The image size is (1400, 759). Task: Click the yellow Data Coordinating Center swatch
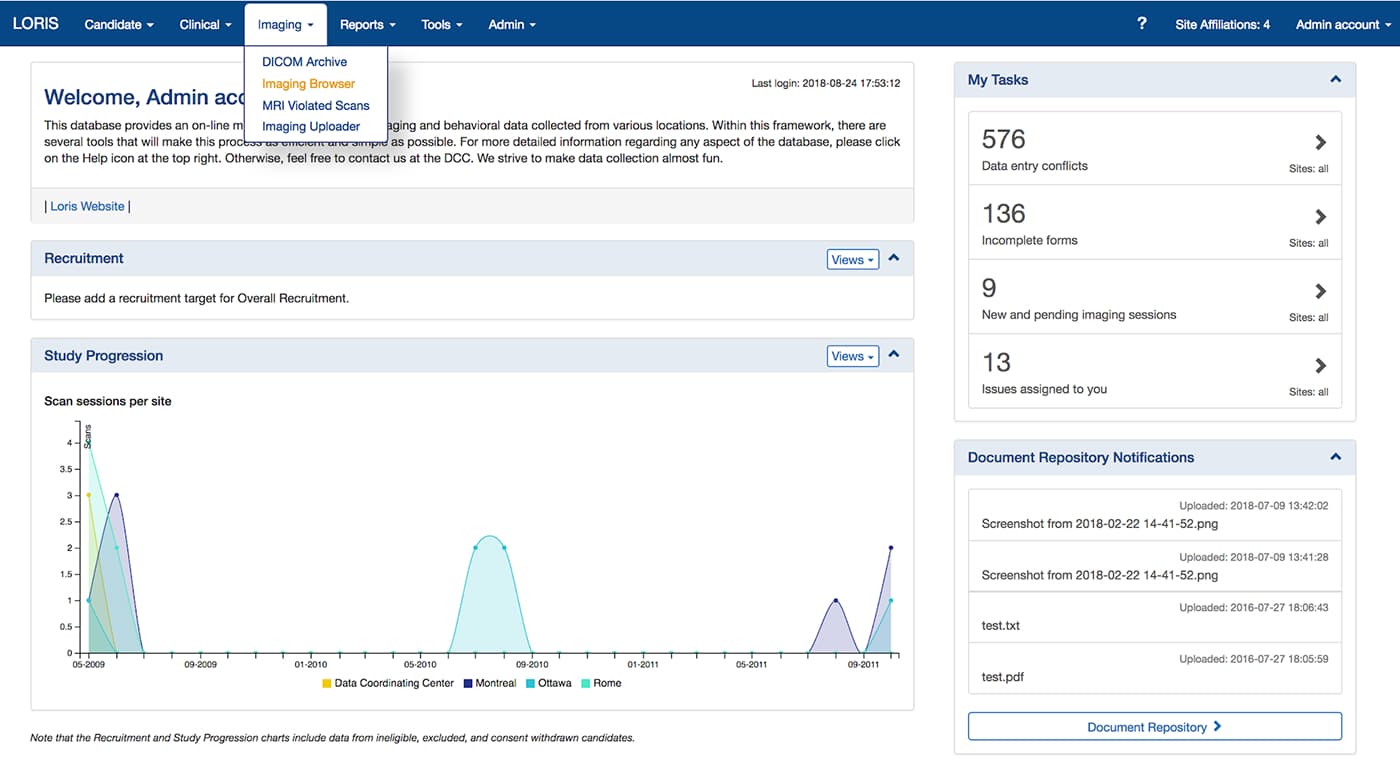(x=326, y=683)
